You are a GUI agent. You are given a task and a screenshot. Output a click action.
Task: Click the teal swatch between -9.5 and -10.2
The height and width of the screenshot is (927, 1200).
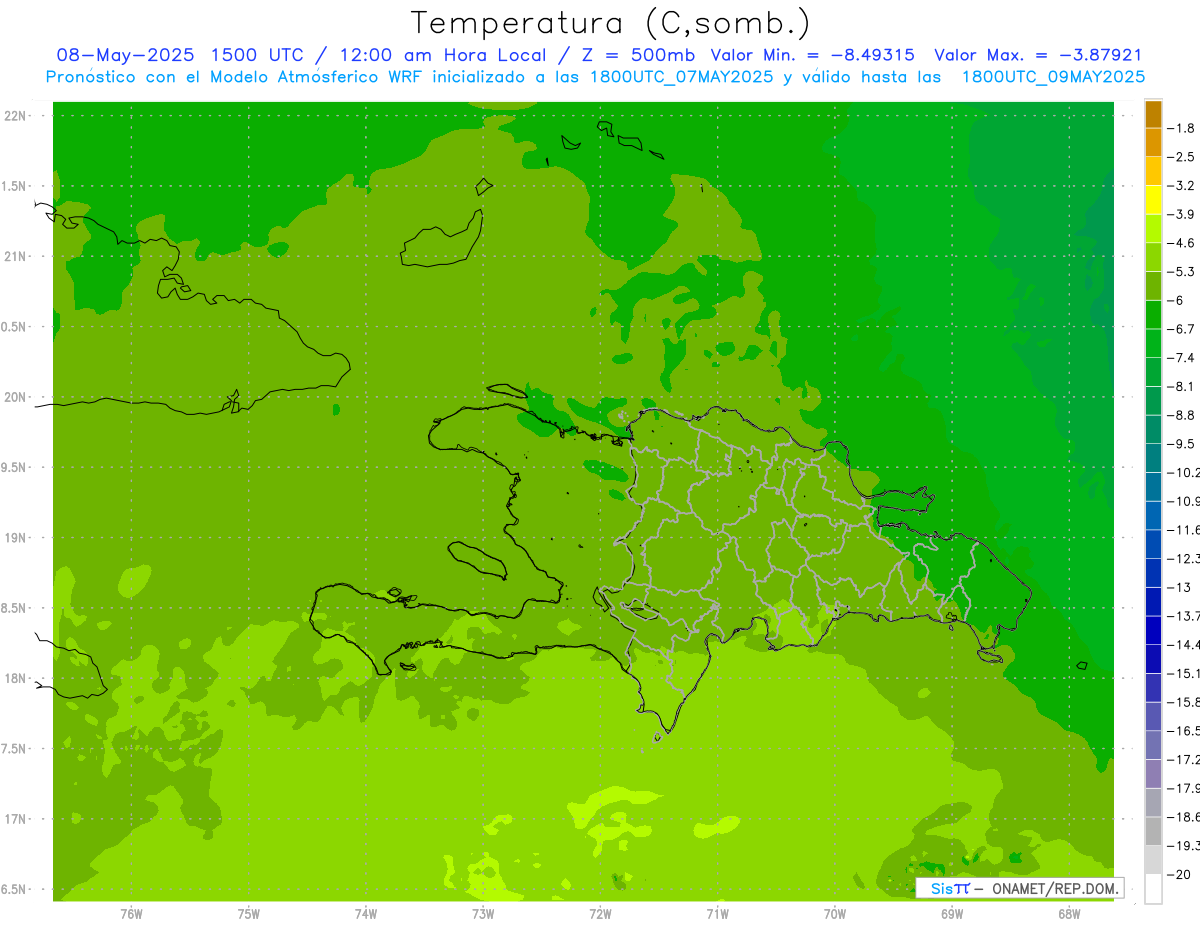coord(1153,458)
